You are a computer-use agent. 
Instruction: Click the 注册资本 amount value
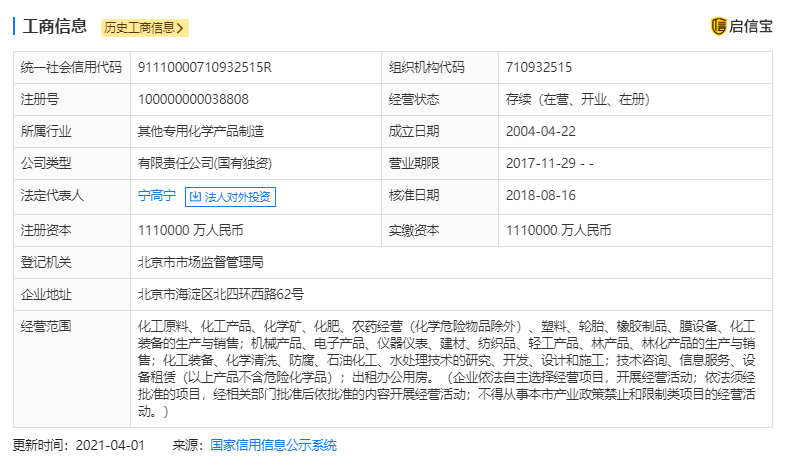(x=190, y=230)
